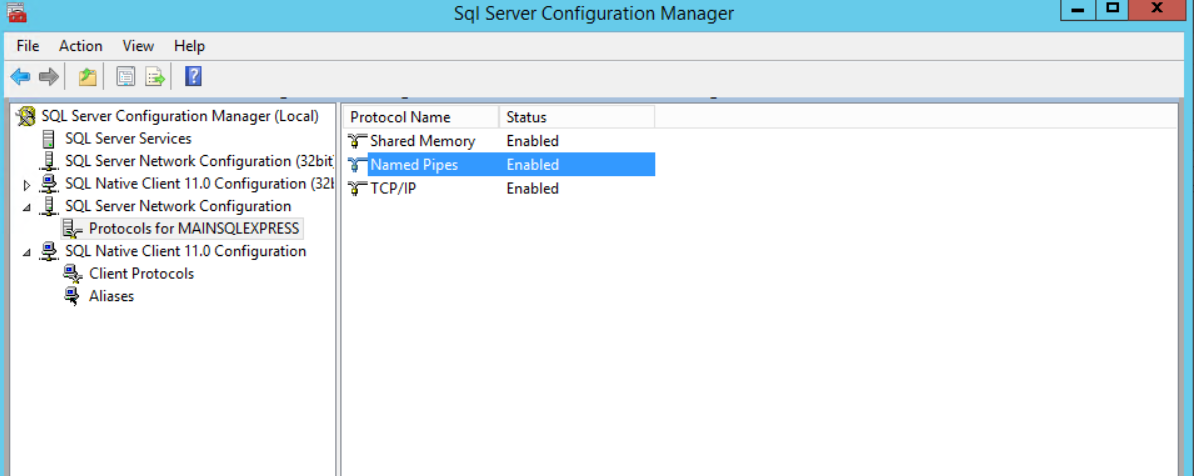Sort by the Status column header

click(x=577, y=117)
